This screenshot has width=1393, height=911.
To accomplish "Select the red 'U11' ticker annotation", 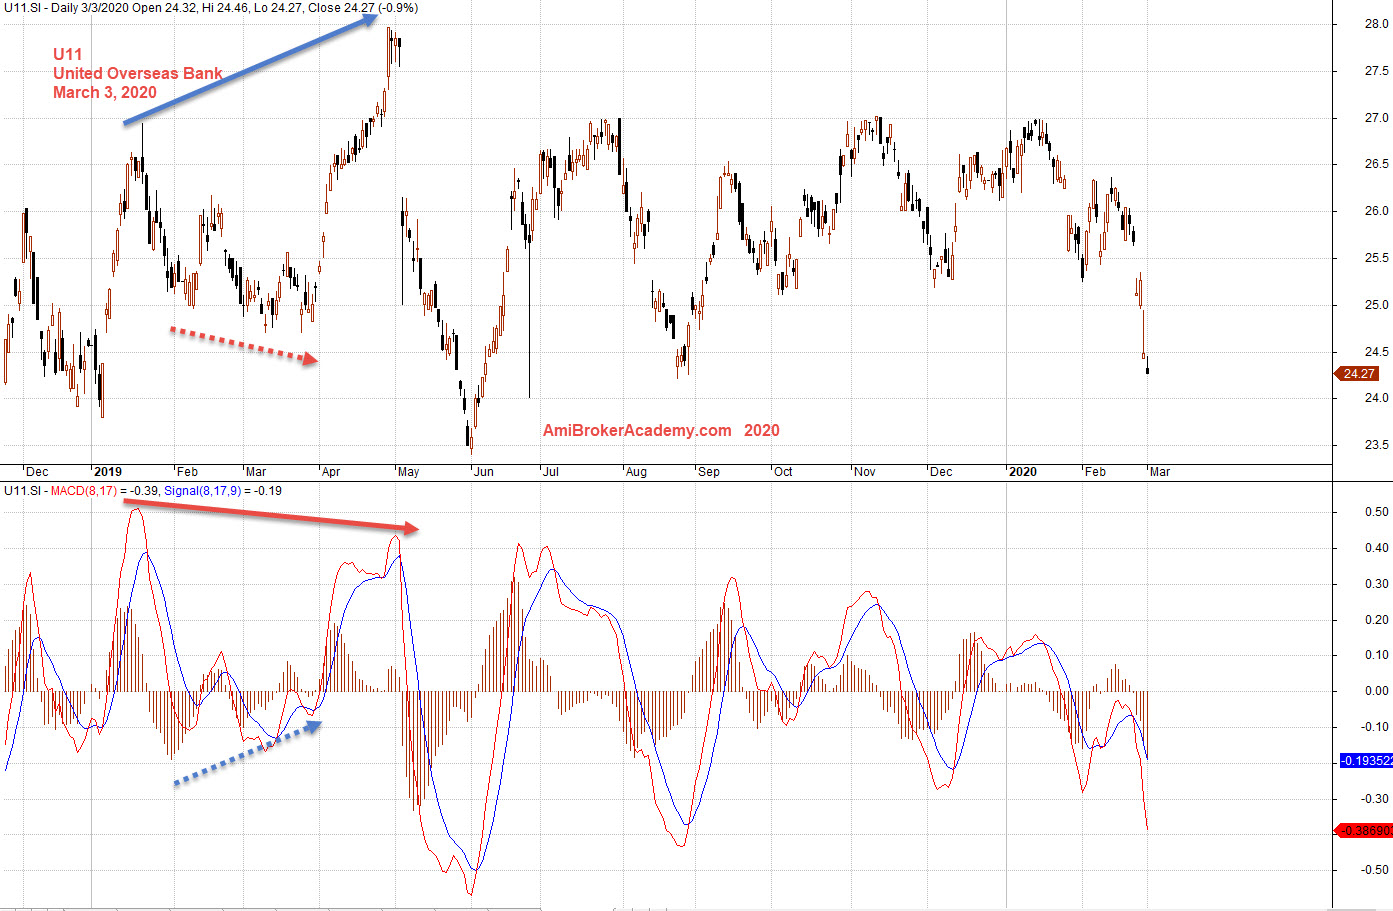I will (67, 54).
